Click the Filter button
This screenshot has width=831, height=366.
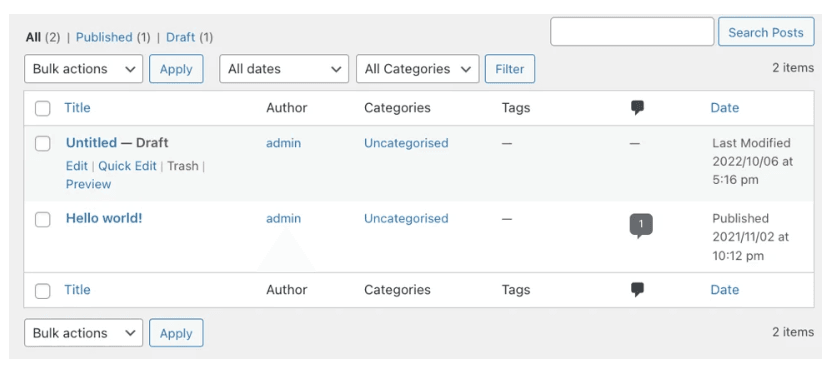[x=510, y=69]
